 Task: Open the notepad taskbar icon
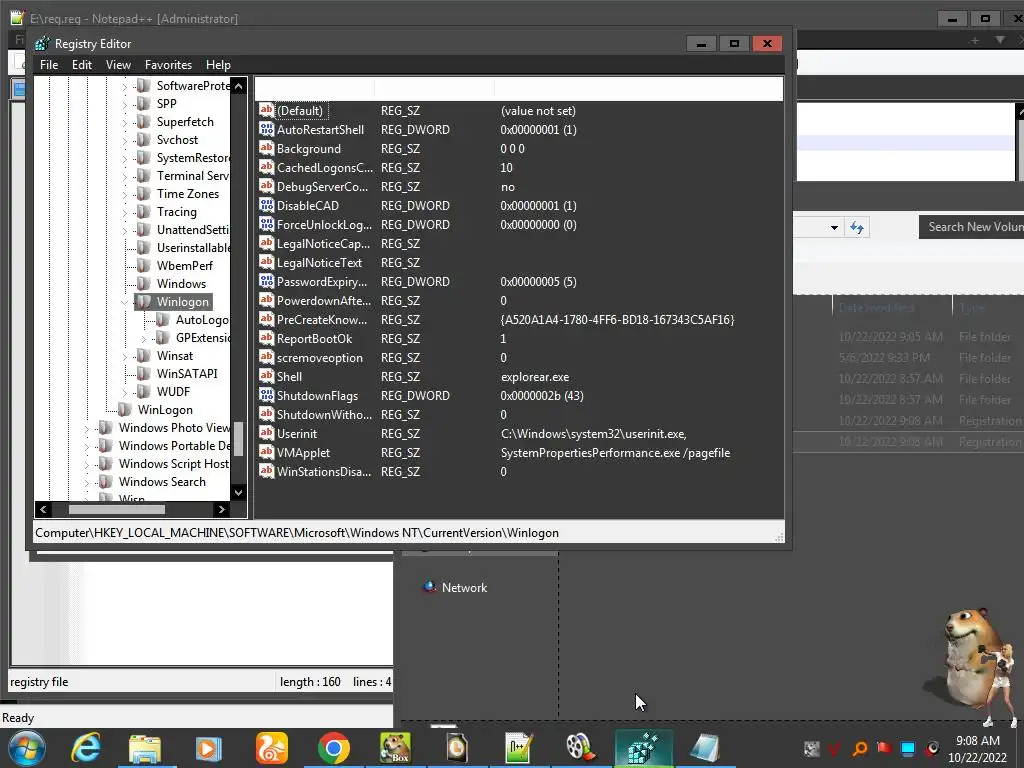click(705, 748)
